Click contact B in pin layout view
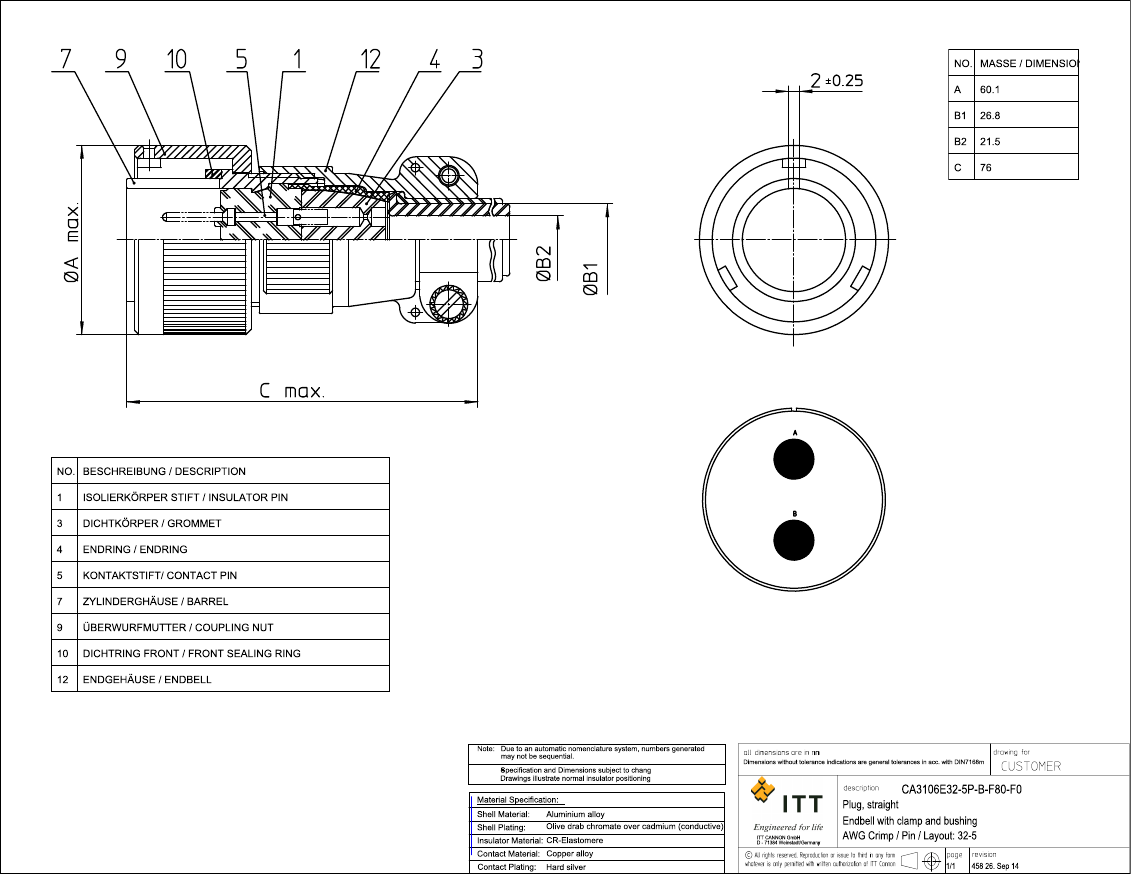The width and height of the screenshot is (1131, 874). tap(794, 539)
